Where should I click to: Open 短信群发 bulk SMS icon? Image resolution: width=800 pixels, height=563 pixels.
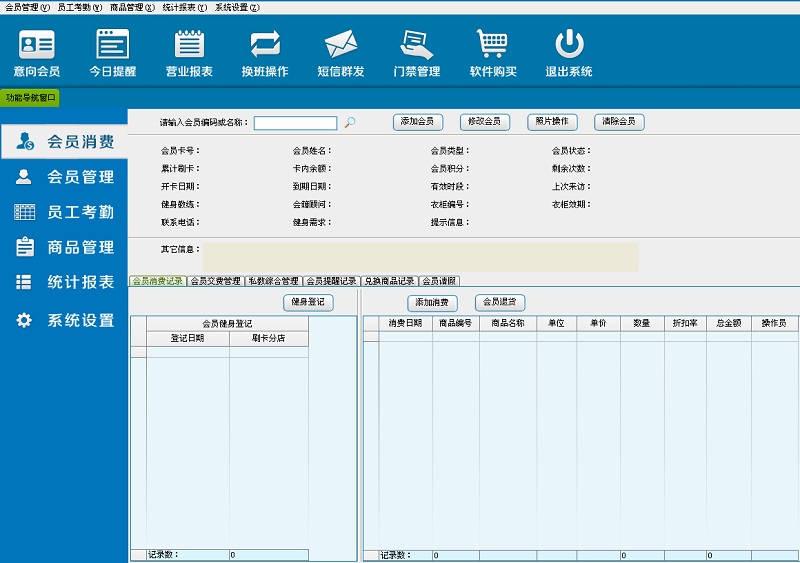(341, 53)
